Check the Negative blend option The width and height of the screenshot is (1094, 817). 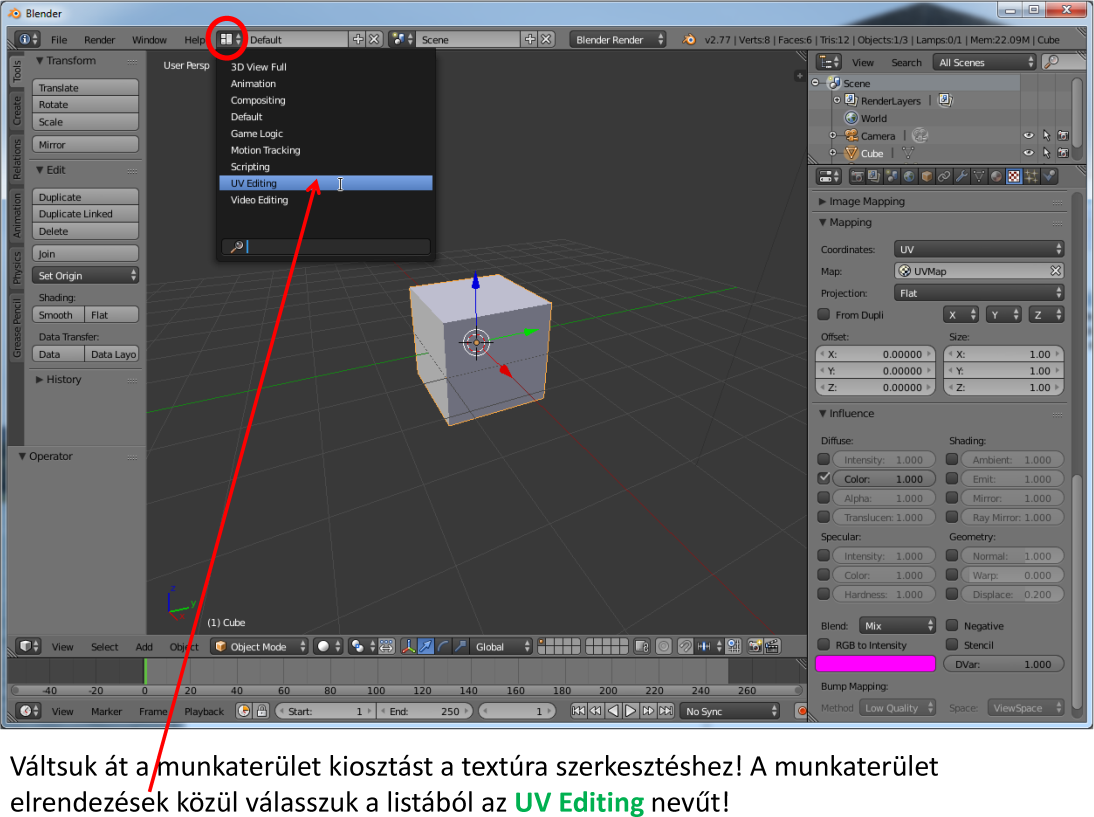coord(952,625)
